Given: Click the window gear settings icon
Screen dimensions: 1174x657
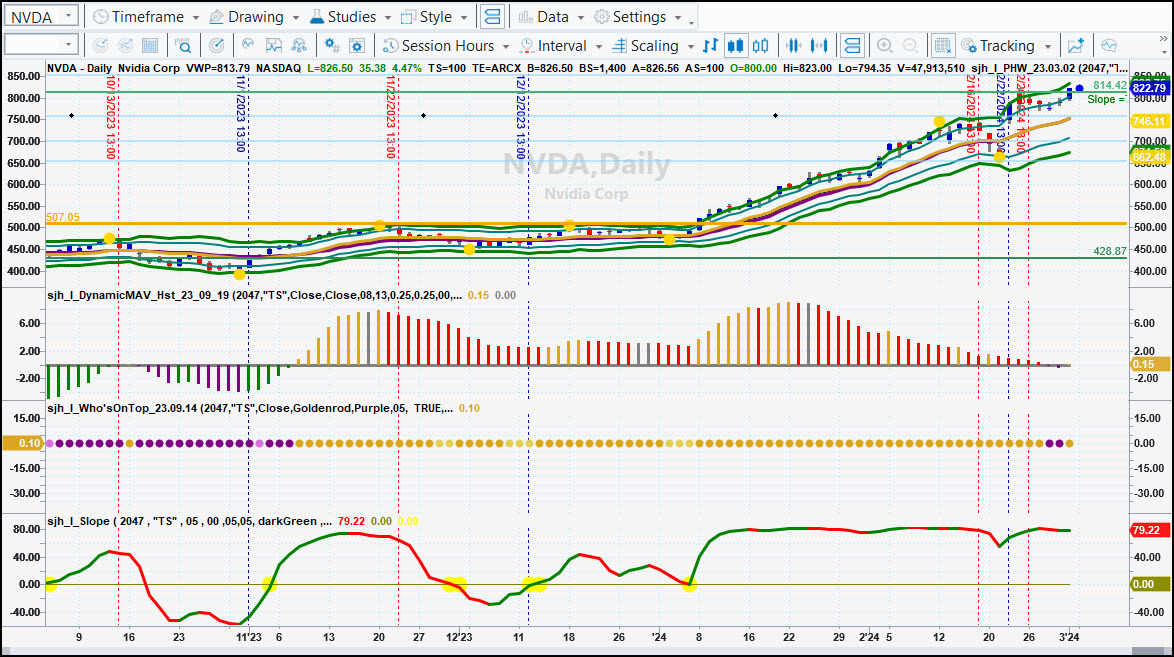Looking at the screenshot, I should tap(357, 46).
